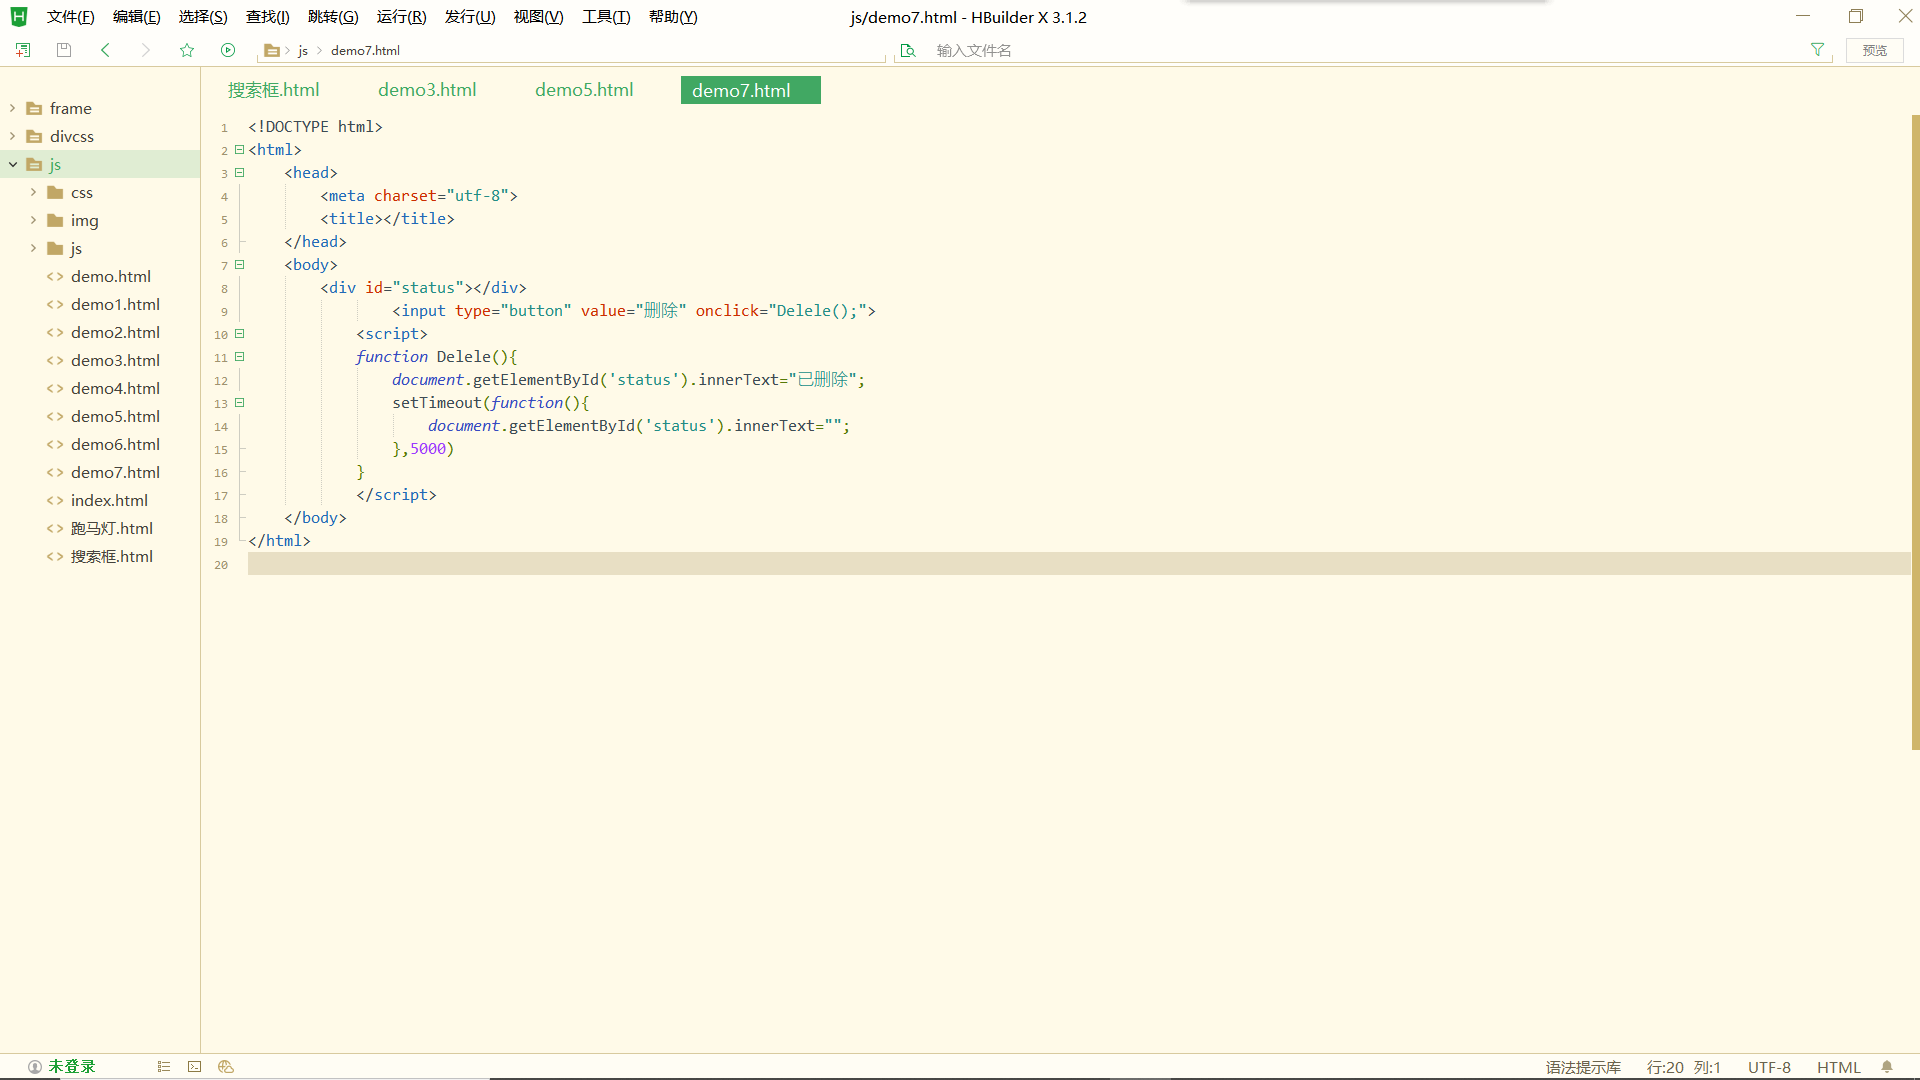1920x1080 pixels.
Task: Click the demo.html file icon
Action: [x=55, y=276]
